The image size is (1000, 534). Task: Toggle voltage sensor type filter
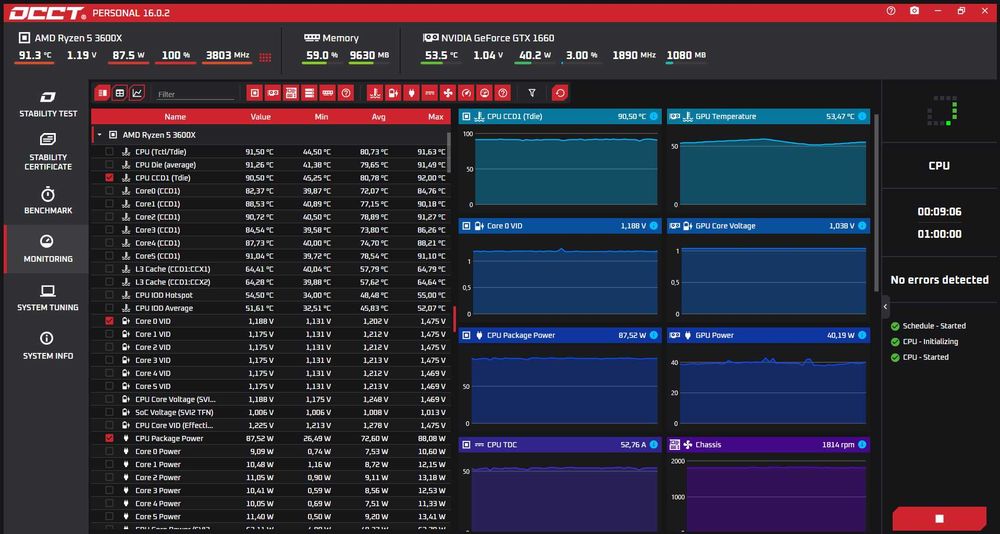(x=393, y=93)
